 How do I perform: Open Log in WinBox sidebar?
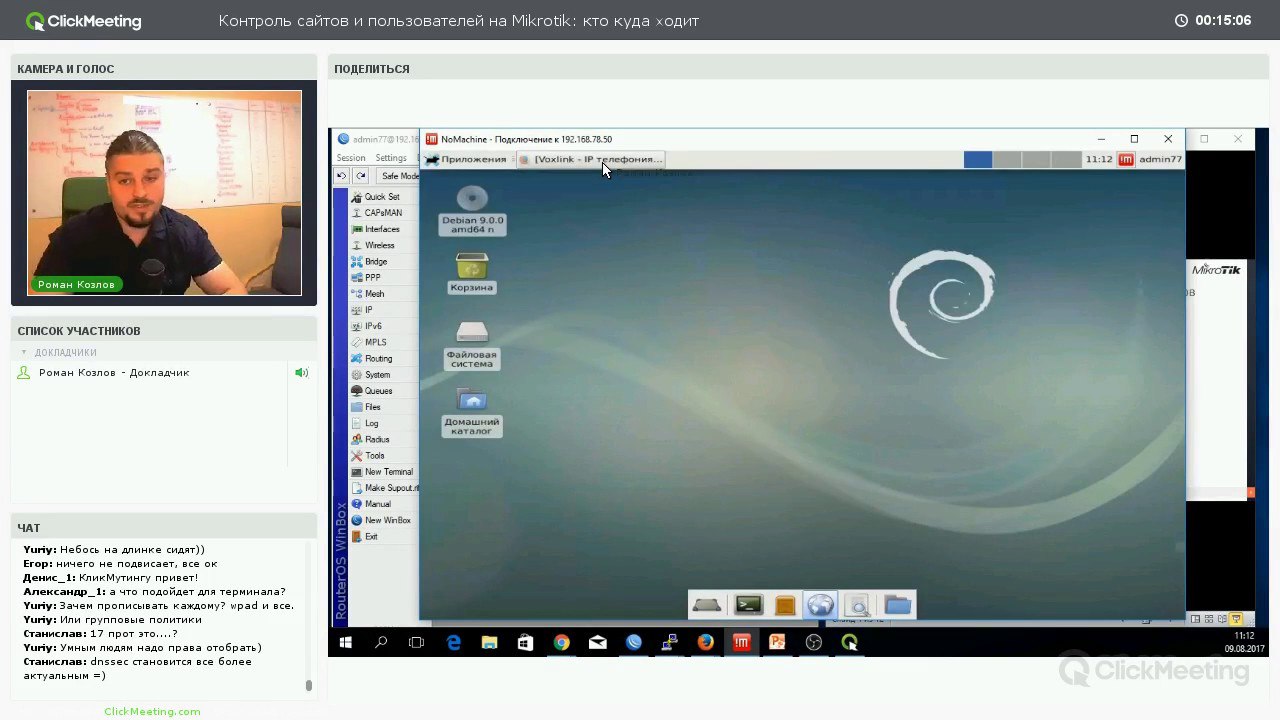click(365, 423)
